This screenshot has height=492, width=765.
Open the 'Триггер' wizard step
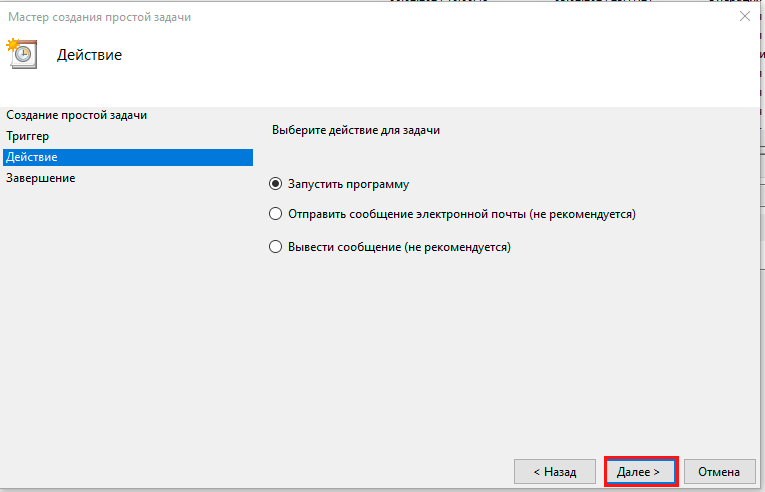pos(28,136)
